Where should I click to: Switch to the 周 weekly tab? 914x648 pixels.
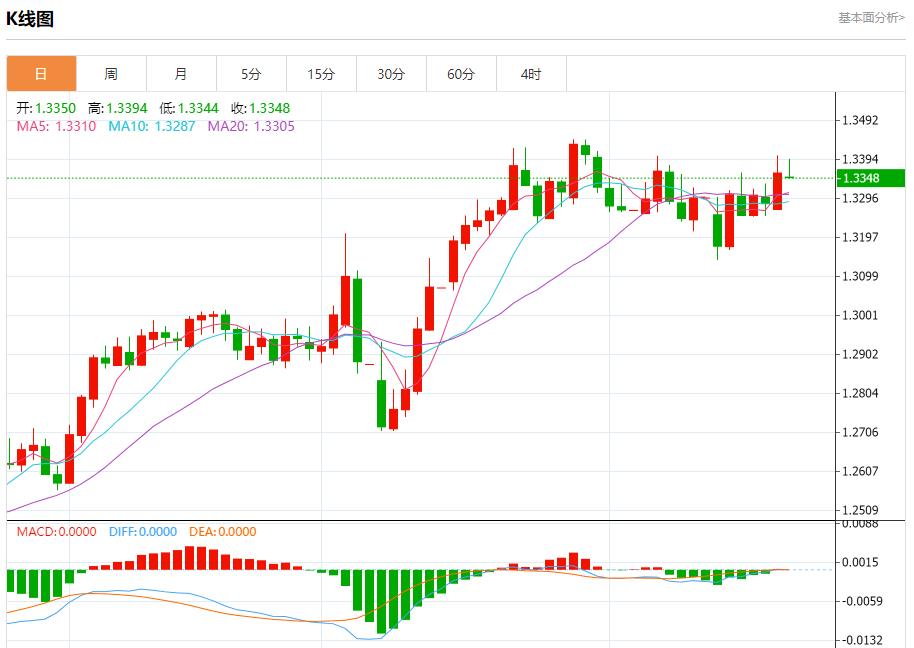111,74
